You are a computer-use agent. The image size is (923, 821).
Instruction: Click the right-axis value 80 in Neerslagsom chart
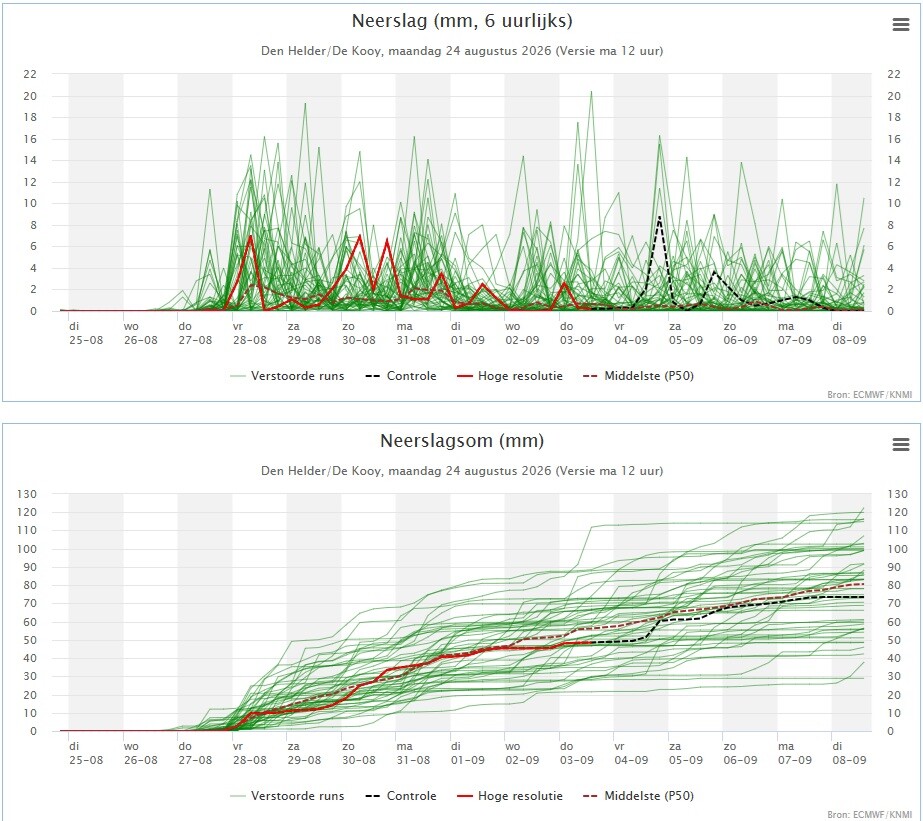[894, 585]
